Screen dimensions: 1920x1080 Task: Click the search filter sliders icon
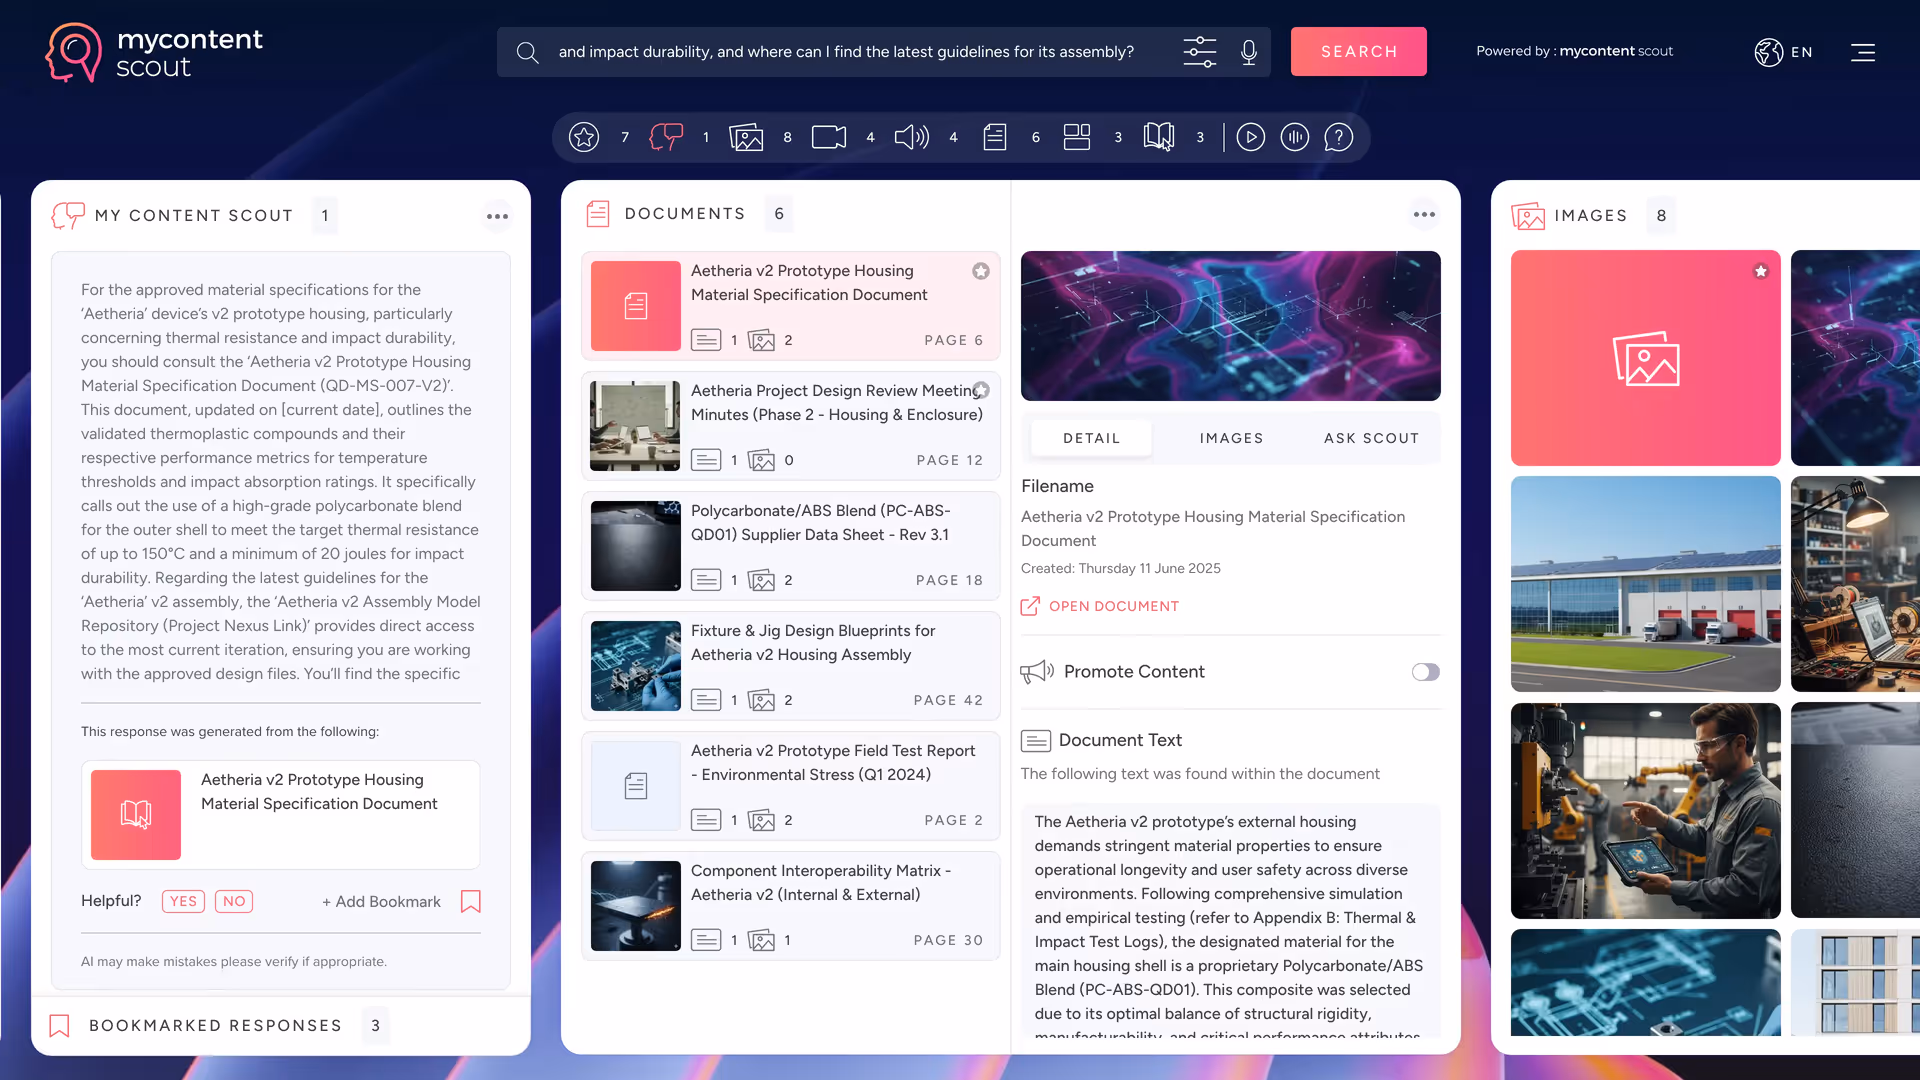(x=1199, y=52)
